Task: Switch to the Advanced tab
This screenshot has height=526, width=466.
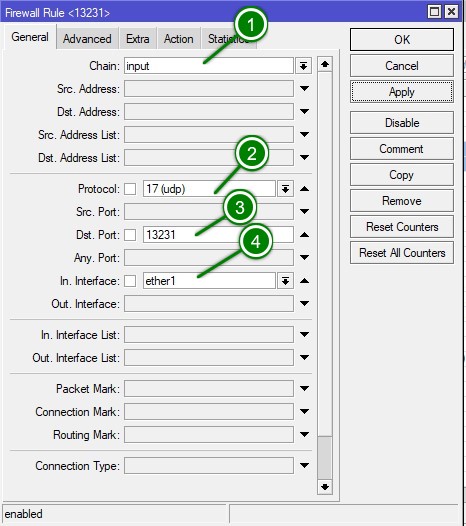Action: (87, 39)
